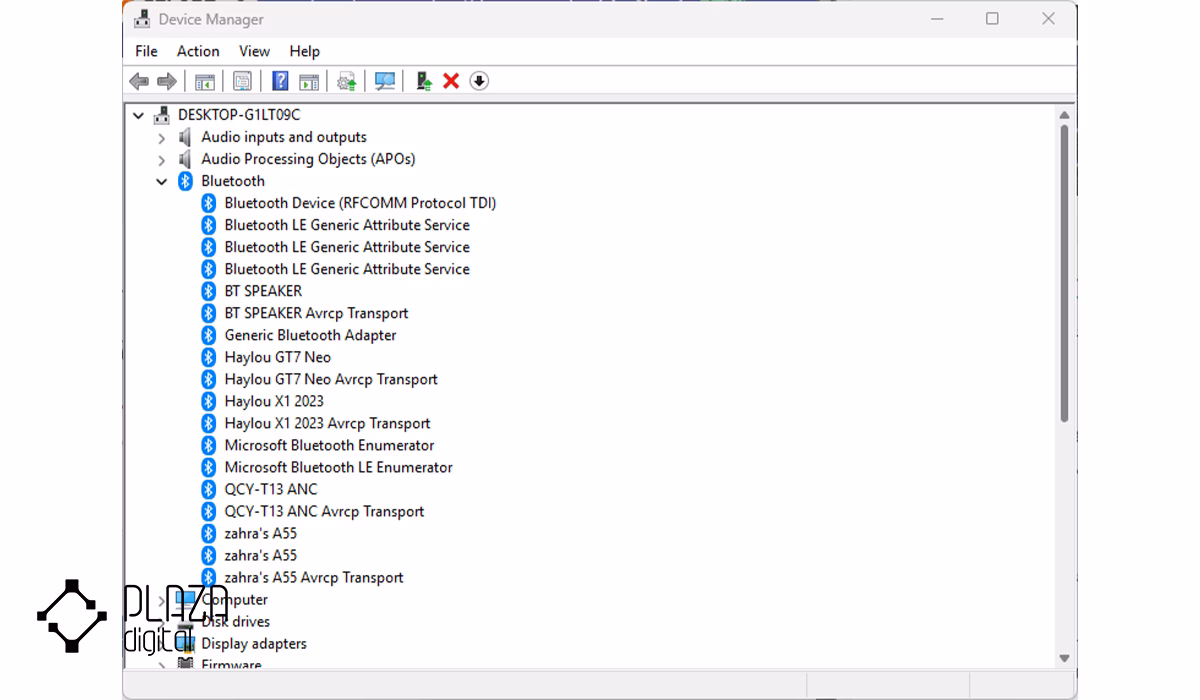Select zahra's A55 Avrcp Transport
Screen dimensions: 1200x700
(x=314, y=577)
